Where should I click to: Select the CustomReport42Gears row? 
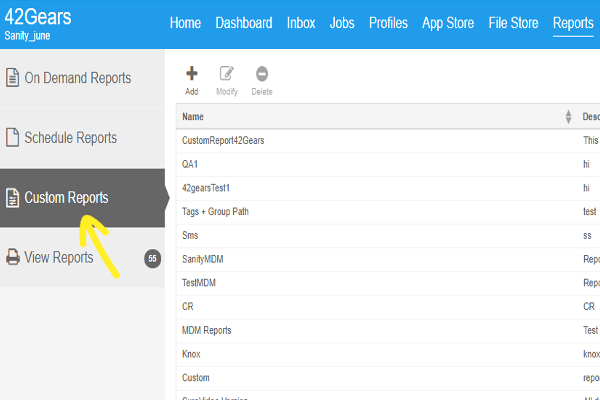(388, 140)
